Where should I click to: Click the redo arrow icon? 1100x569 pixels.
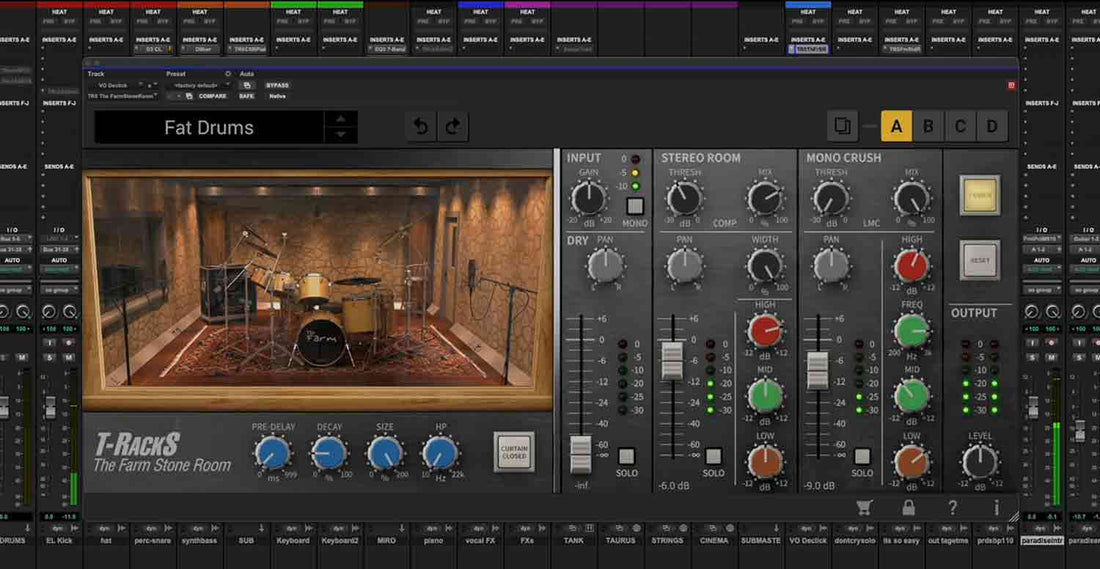click(x=453, y=127)
